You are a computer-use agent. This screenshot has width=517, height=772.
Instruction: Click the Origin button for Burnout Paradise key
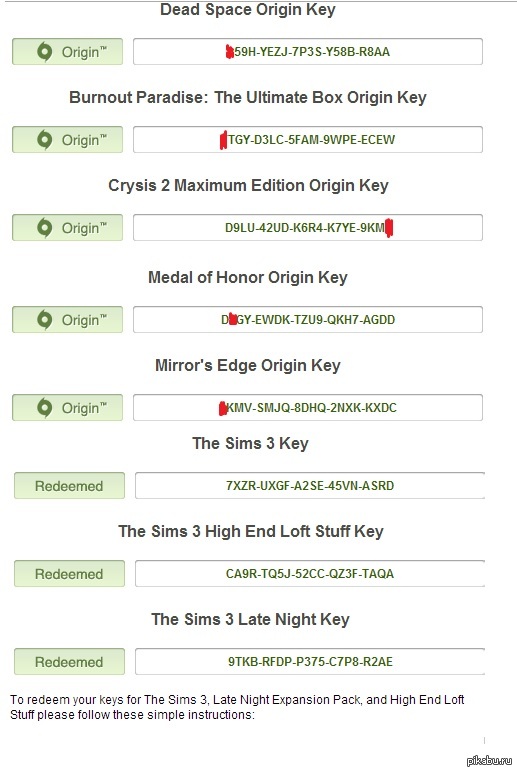click(x=67, y=140)
